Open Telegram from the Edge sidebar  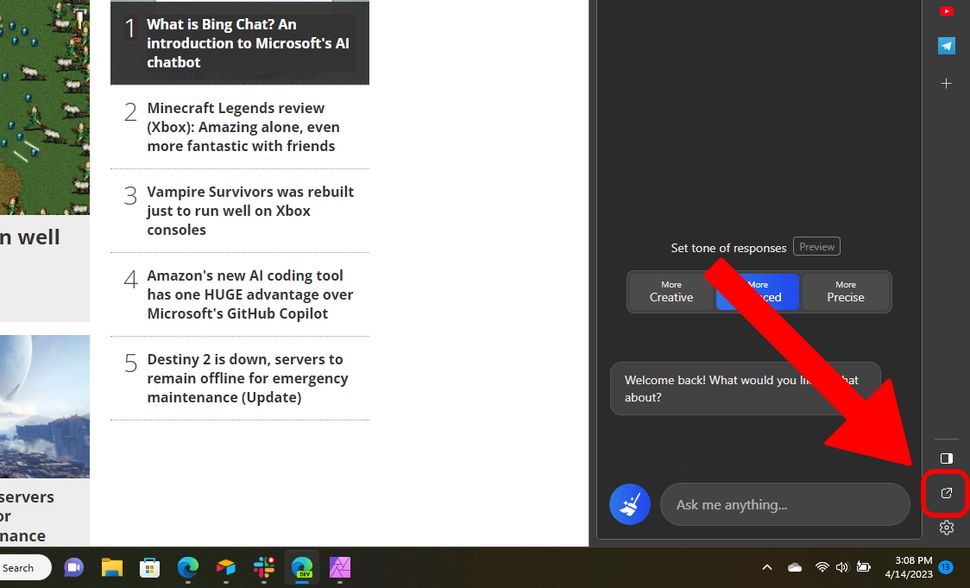[945, 45]
